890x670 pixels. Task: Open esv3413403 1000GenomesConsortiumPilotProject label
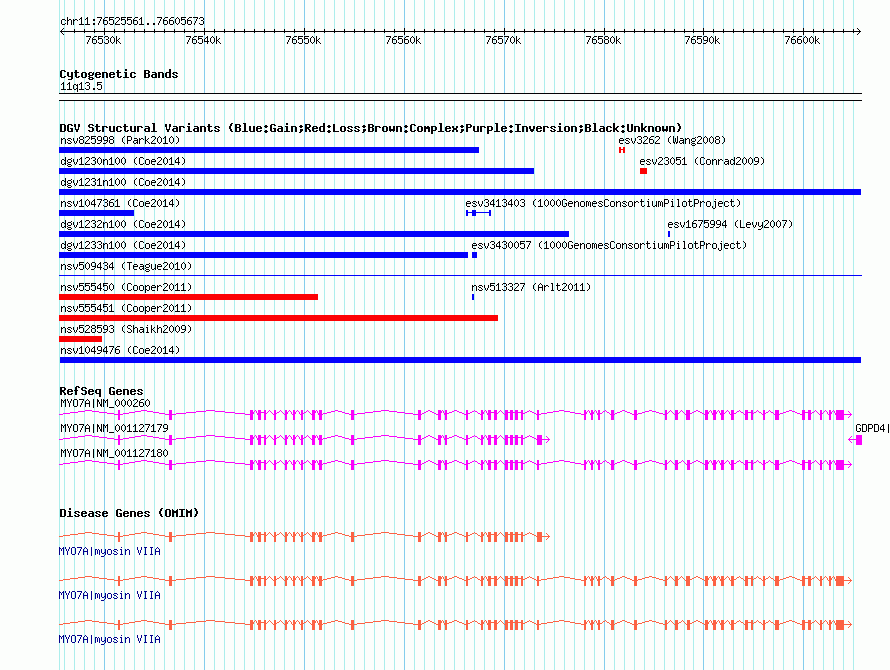click(603, 203)
